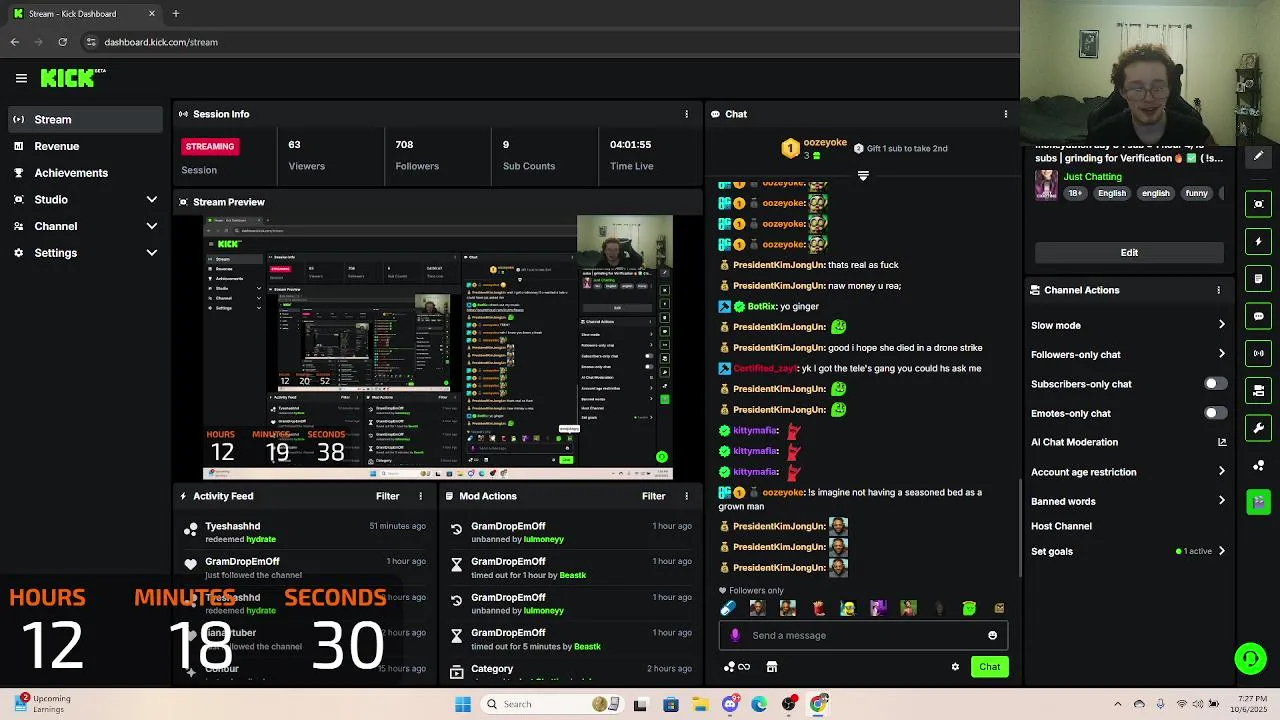
Task: Open Set goals chevron
Action: coord(1221,551)
